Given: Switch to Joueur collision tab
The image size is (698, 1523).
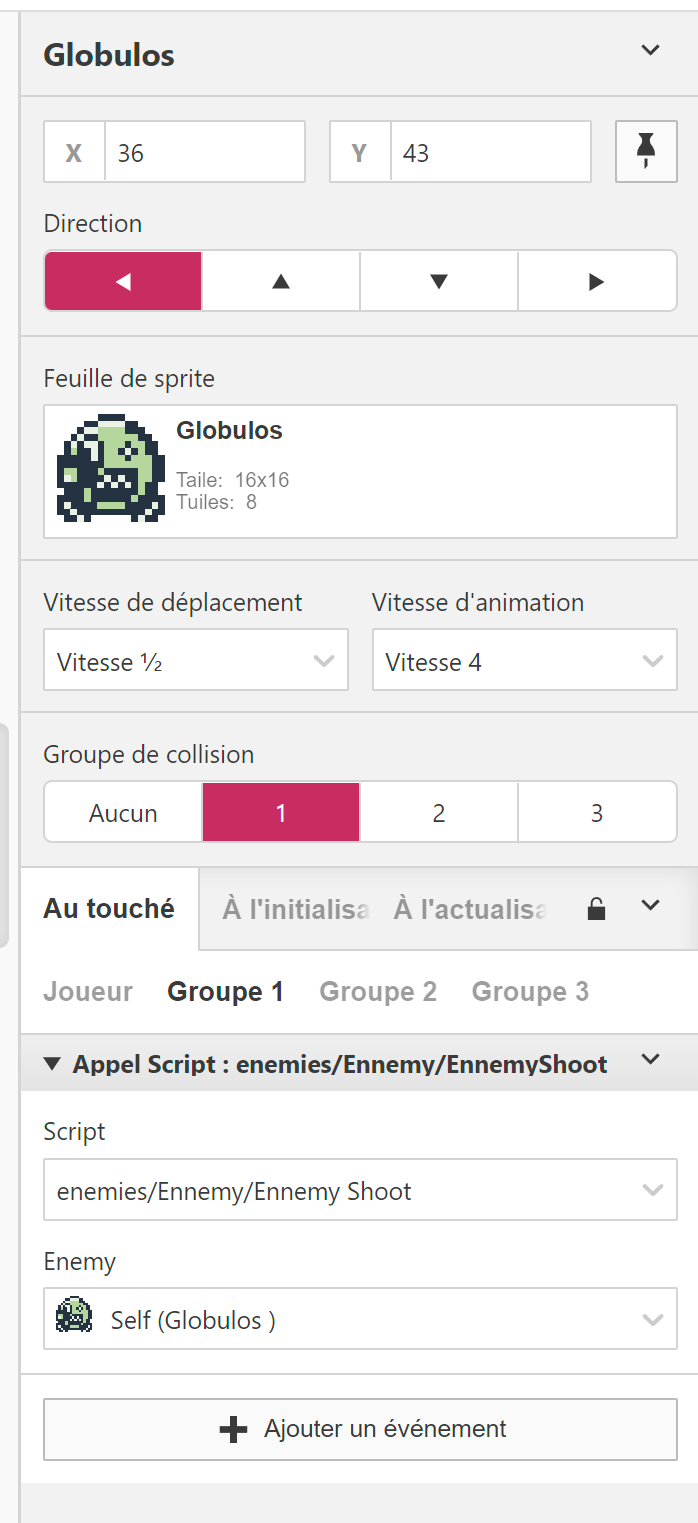Looking at the screenshot, I should (88, 992).
